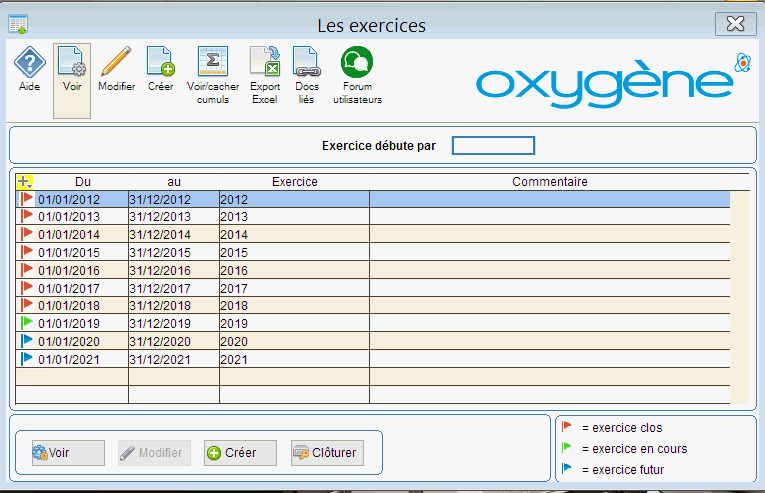Sort by the au column header
765x493 pixels.
click(x=174, y=182)
